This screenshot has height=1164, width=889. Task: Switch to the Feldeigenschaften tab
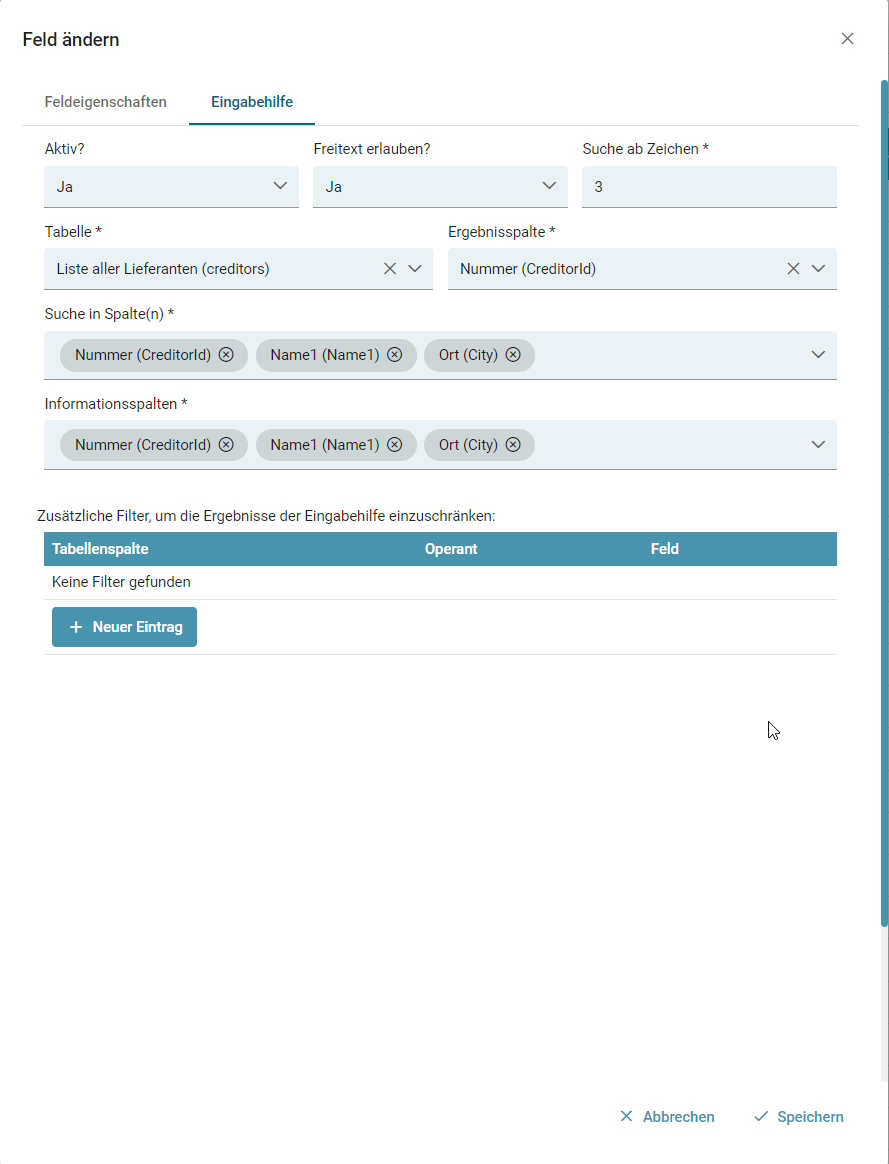106,102
